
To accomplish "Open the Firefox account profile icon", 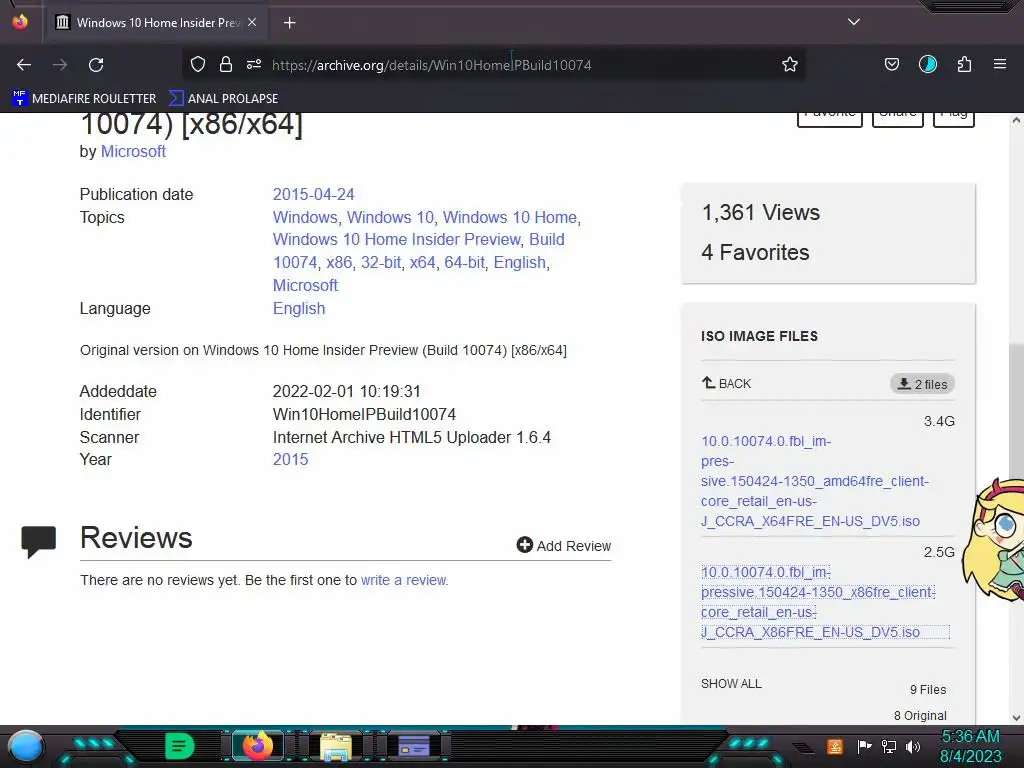I will coord(928,64).
